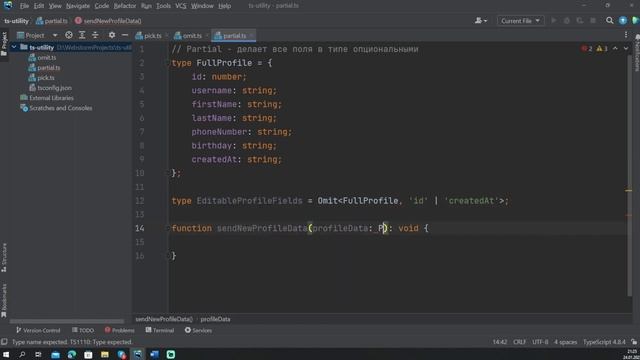The width and height of the screenshot is (640, 360).
Task: Click the warnings count indicator in editor
Action: click(602, 49)
